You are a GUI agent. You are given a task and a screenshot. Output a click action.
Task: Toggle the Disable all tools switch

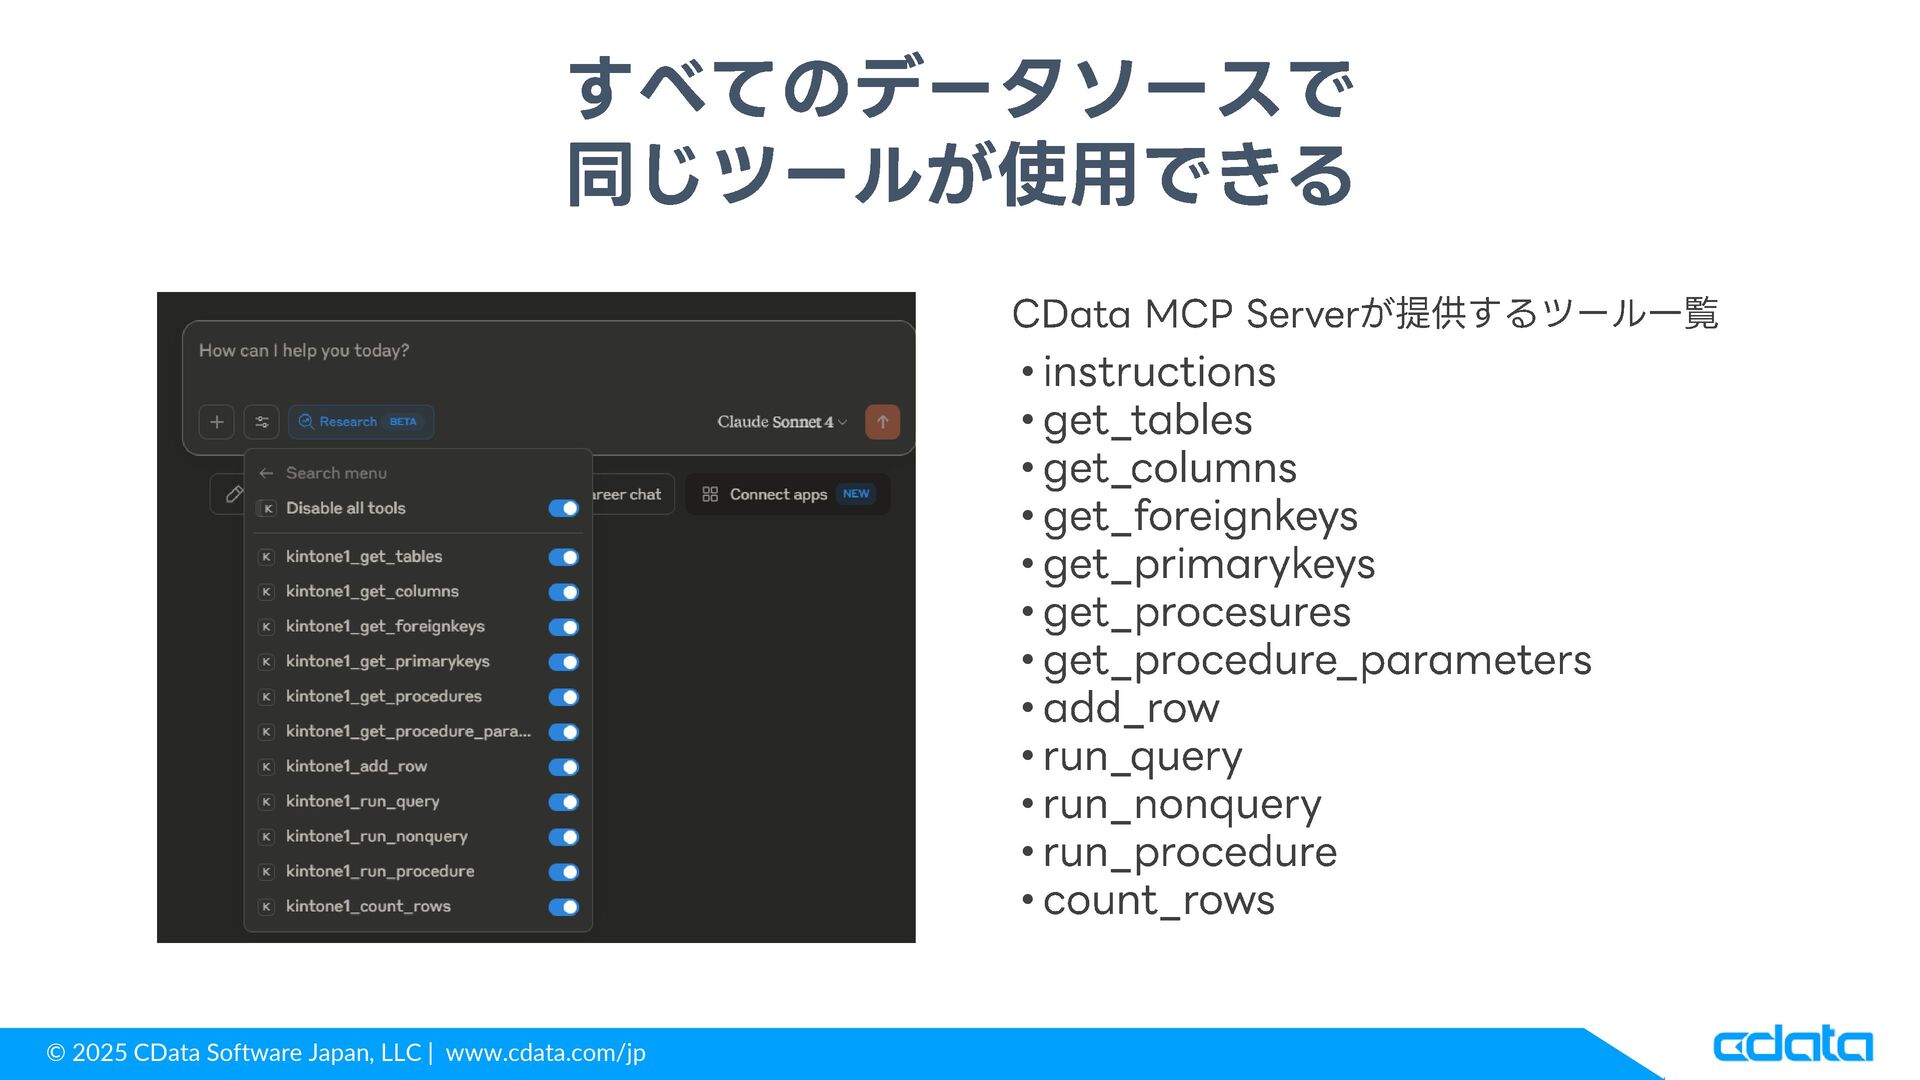coord(563,509)
